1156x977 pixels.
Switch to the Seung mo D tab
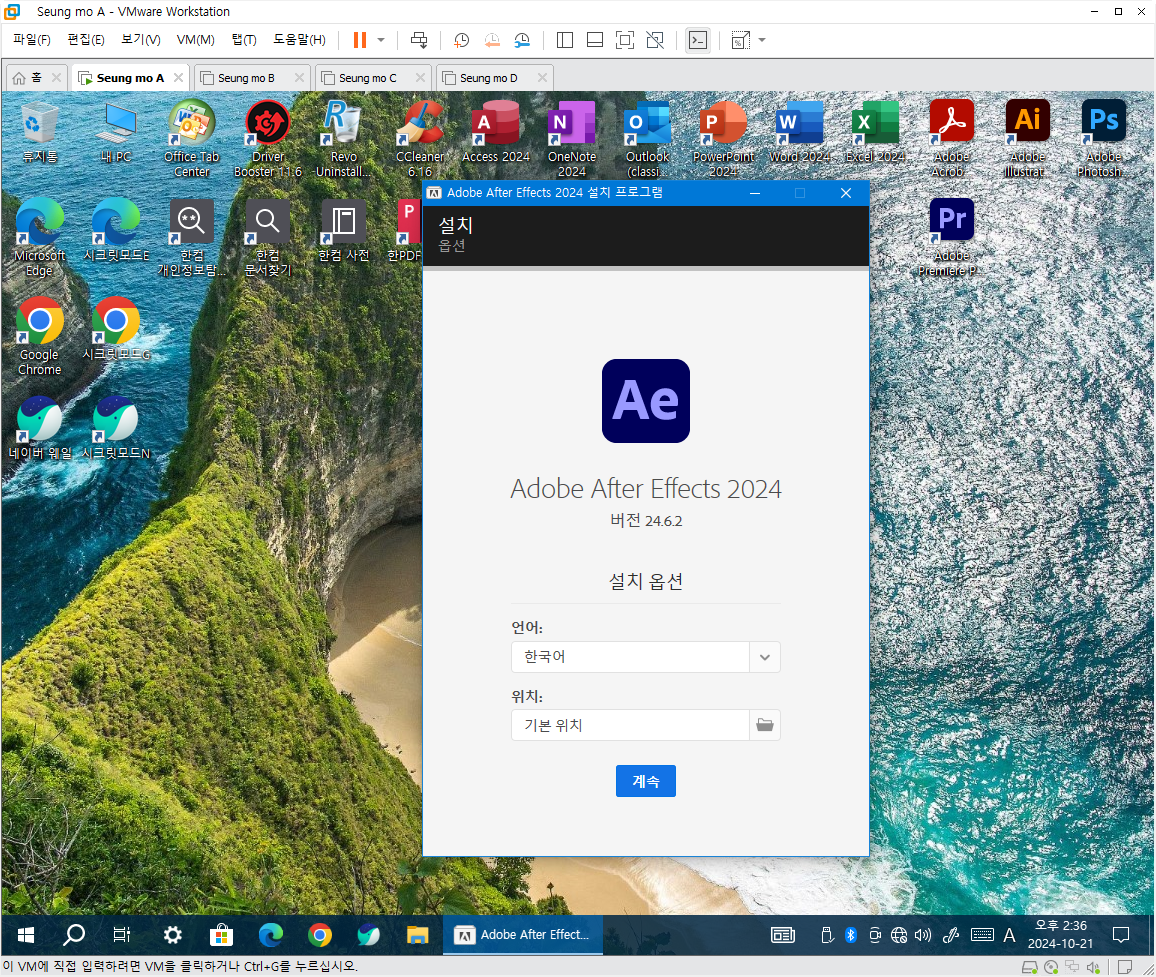click(488, 78)
